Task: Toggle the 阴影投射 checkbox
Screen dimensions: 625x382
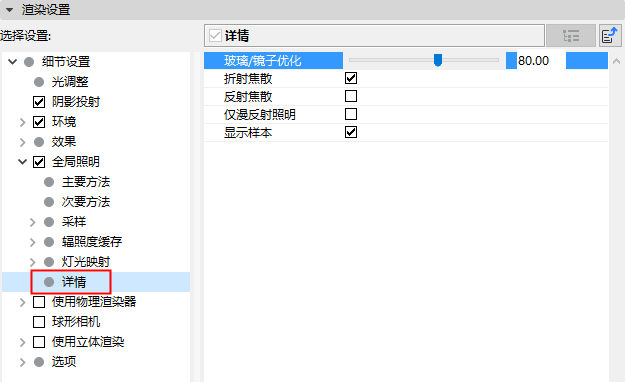Action: click(39, 102)
